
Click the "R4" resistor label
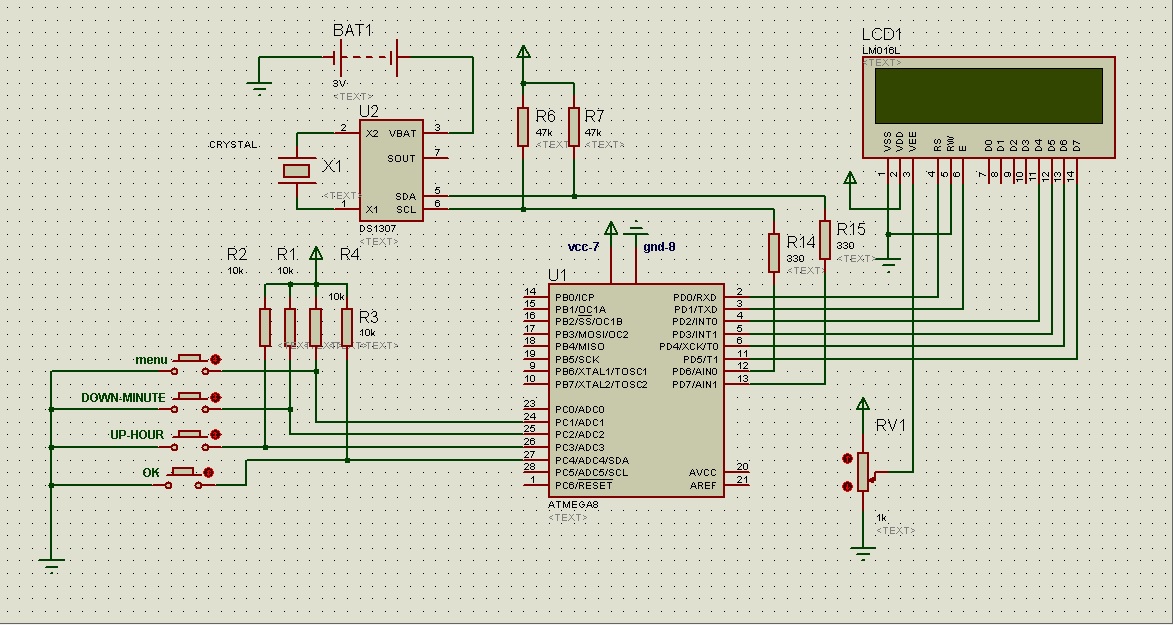point(350,254)
